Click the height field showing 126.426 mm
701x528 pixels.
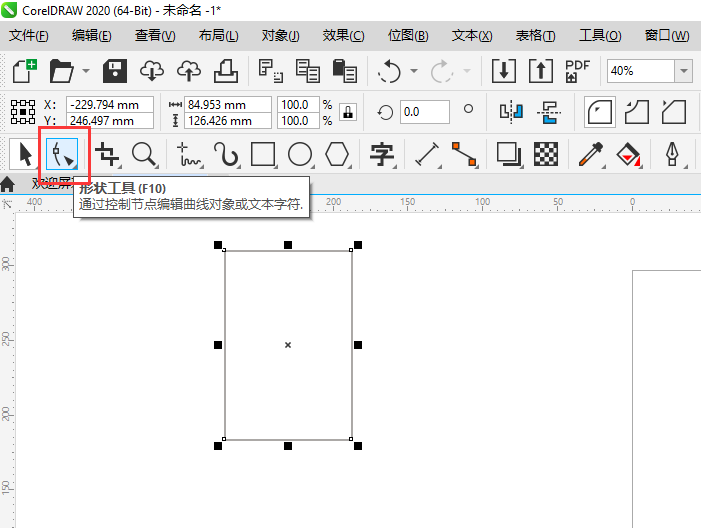[228, 121]
